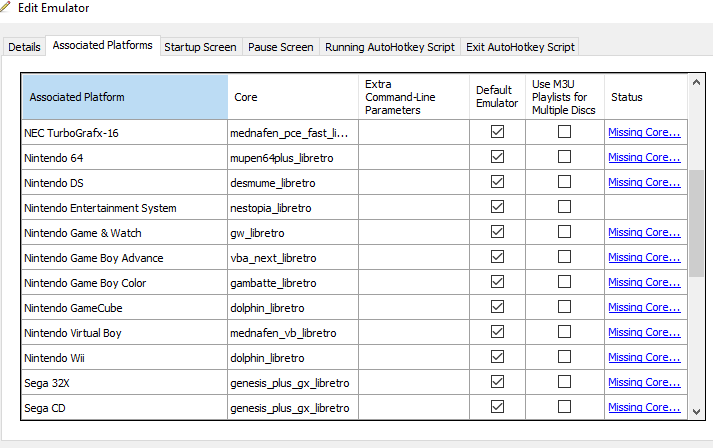Image resolution: width=713 pixels, height=448 pixels.
Task: Toggle Default Emulator for Game Boy Color
Action: point(497,282)
